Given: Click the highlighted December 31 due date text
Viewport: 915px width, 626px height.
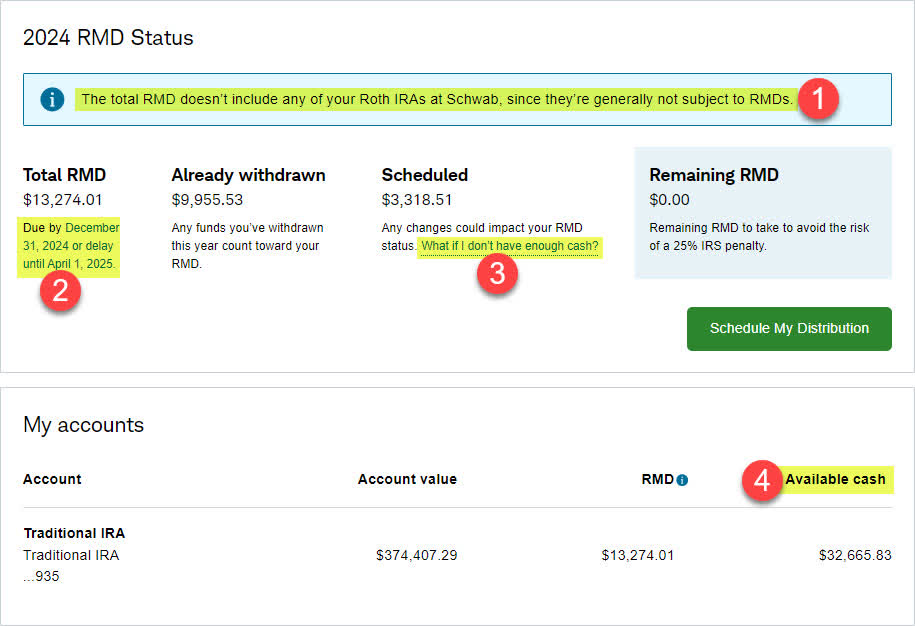Looking at the screenshot, I should (x=70, y=240).
